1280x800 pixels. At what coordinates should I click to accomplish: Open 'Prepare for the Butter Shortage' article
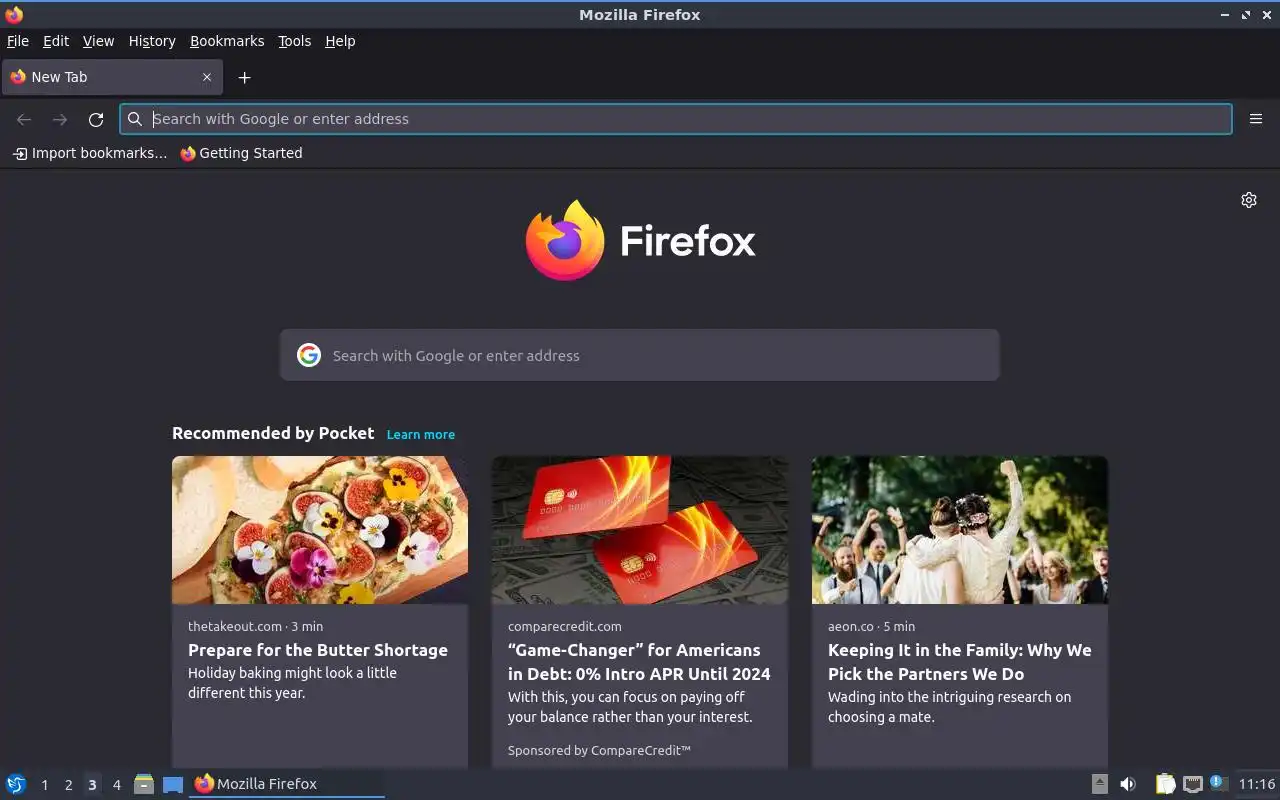pos(318,650)
